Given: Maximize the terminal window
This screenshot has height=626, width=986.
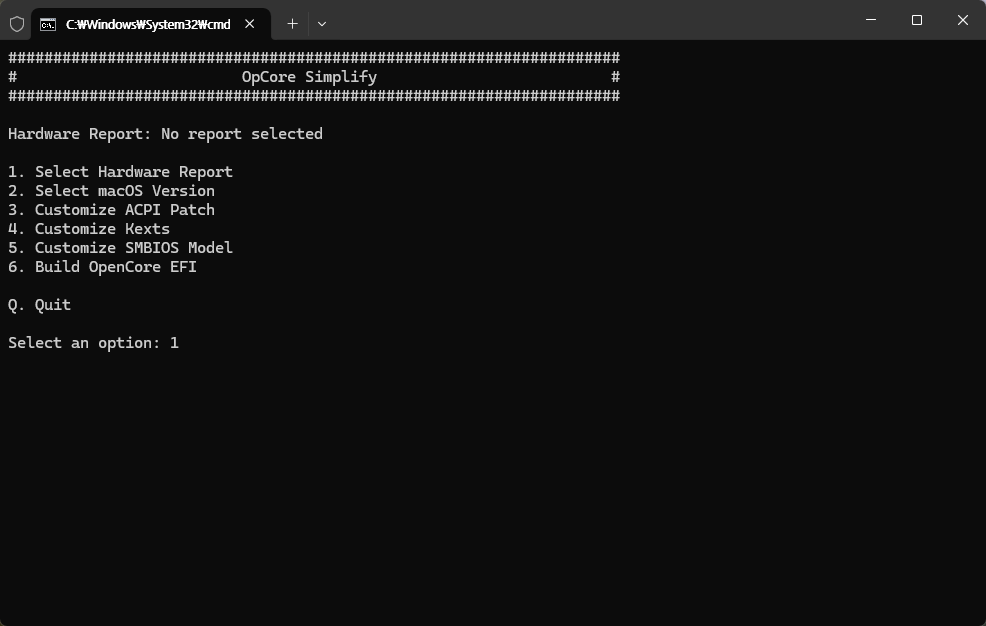Looking at the screenshot, I should point(917,20).
